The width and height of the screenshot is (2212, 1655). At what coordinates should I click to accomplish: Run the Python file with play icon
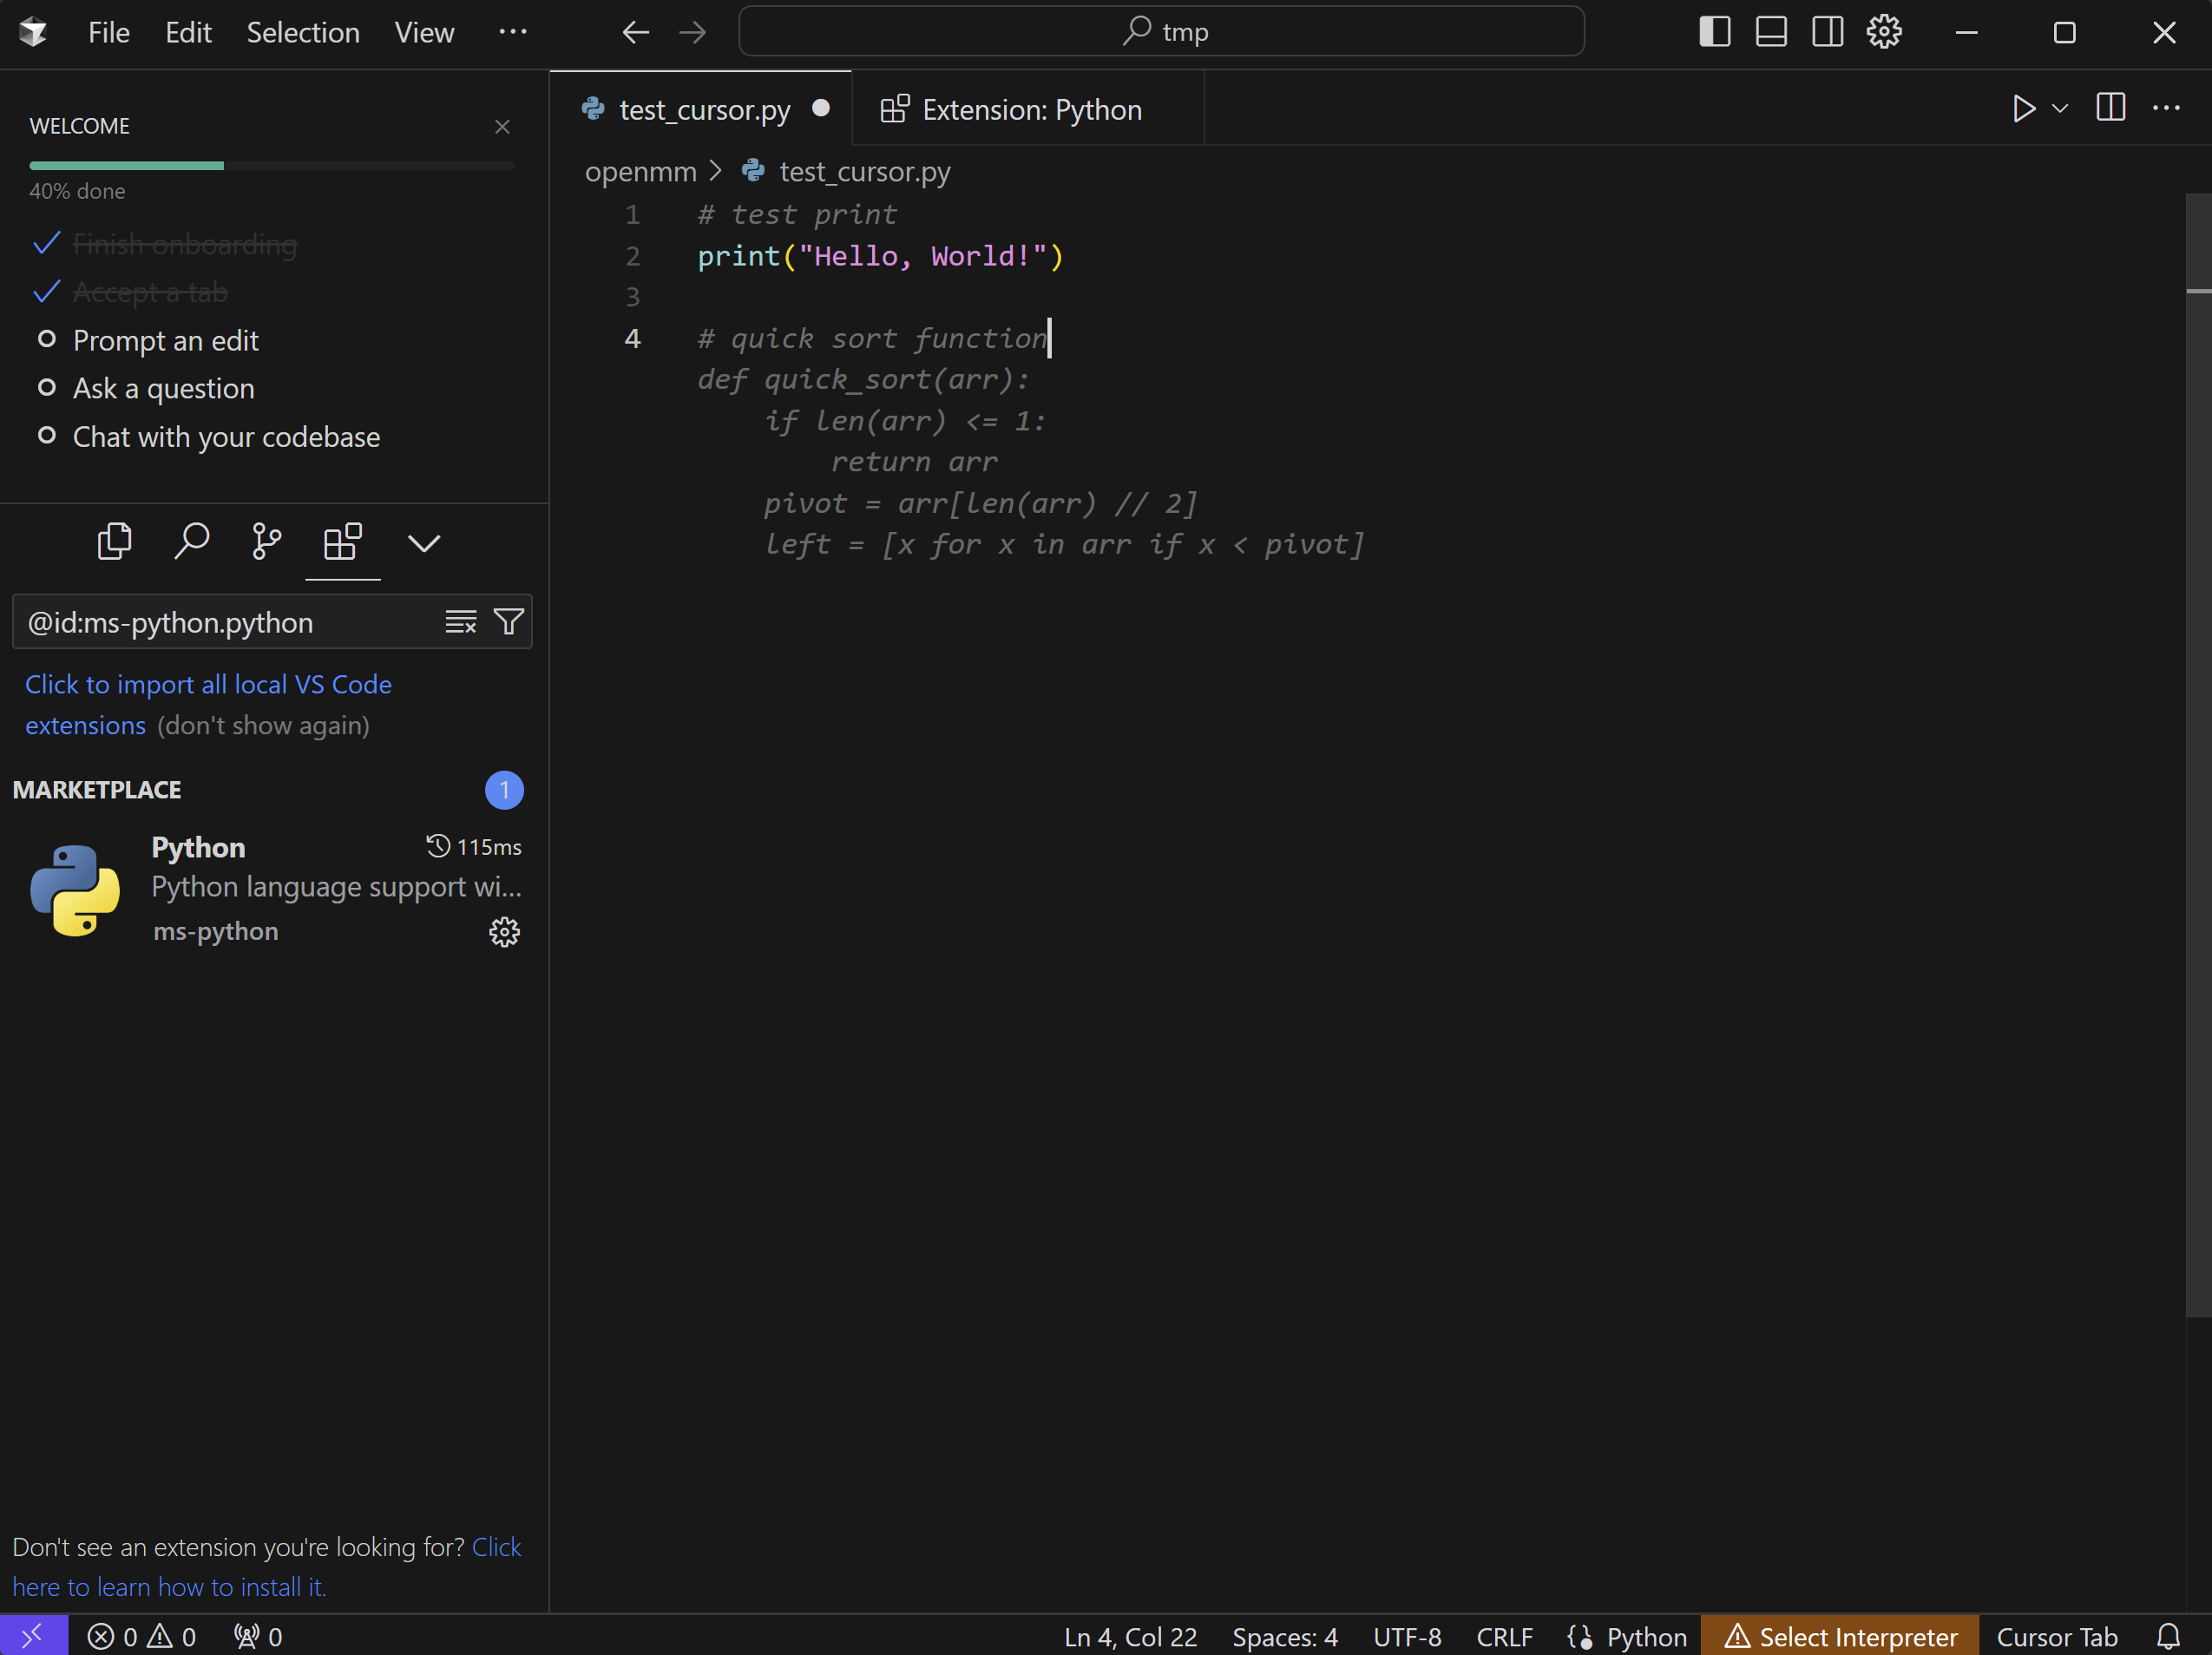pyautogui.click(x=2023, y=108)
